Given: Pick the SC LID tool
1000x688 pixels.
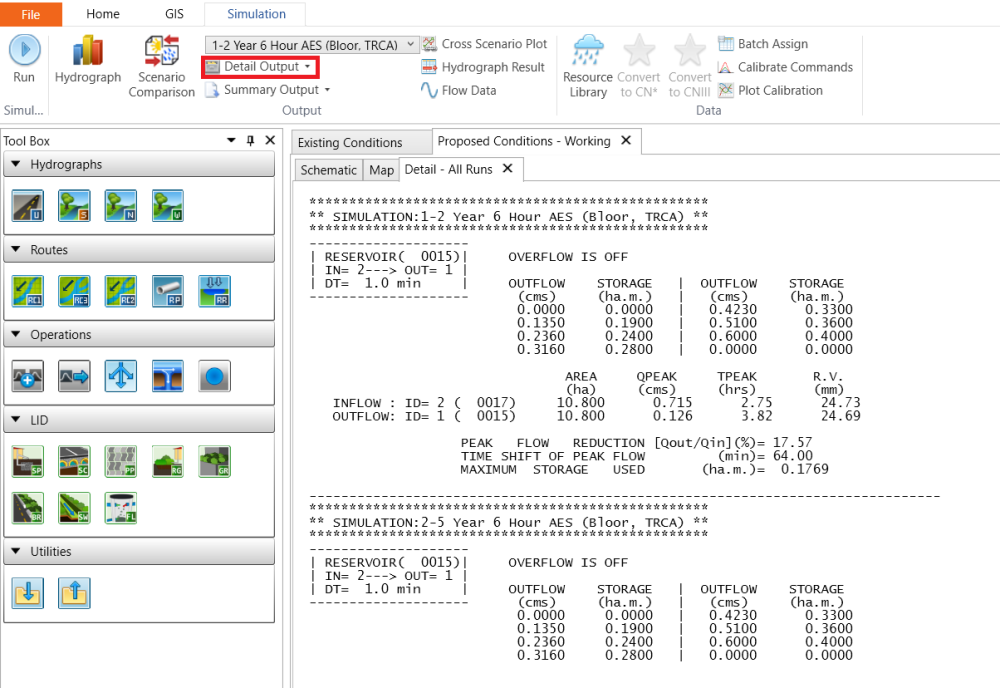Looking at the screenshot, I should pos(74,462).
